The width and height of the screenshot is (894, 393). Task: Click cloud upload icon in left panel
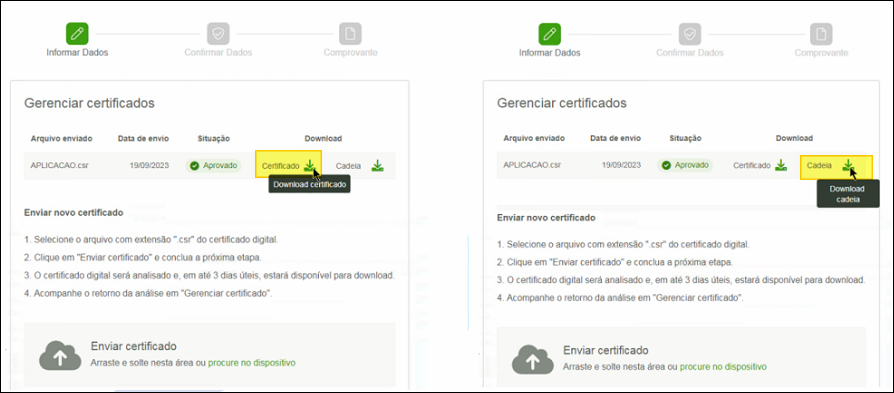[x=60, y=355]
